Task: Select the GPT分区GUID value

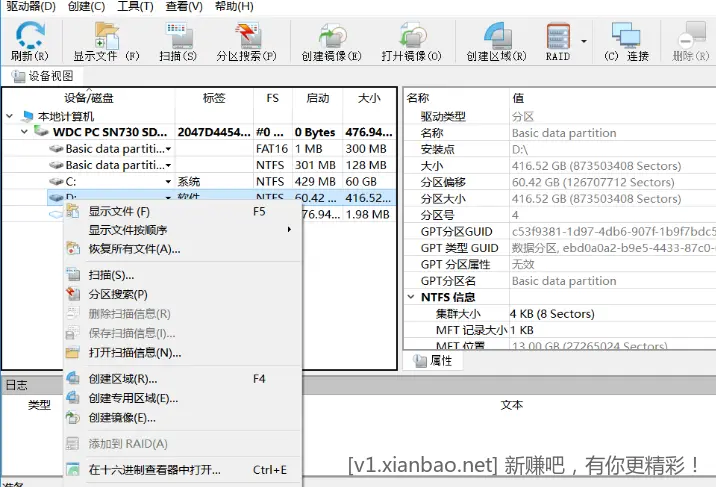Action: click(x=613, y=231)
